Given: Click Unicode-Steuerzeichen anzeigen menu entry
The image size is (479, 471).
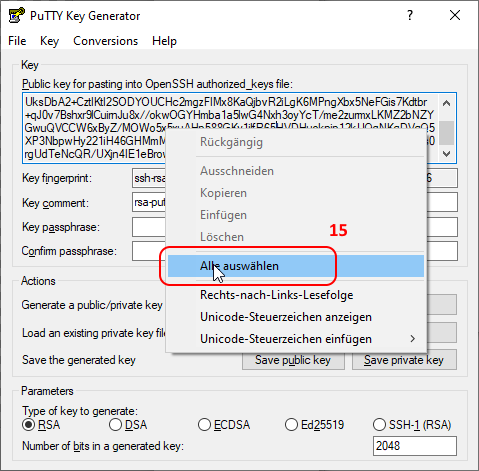Looking at the screenshot, I should pos(296,317).
